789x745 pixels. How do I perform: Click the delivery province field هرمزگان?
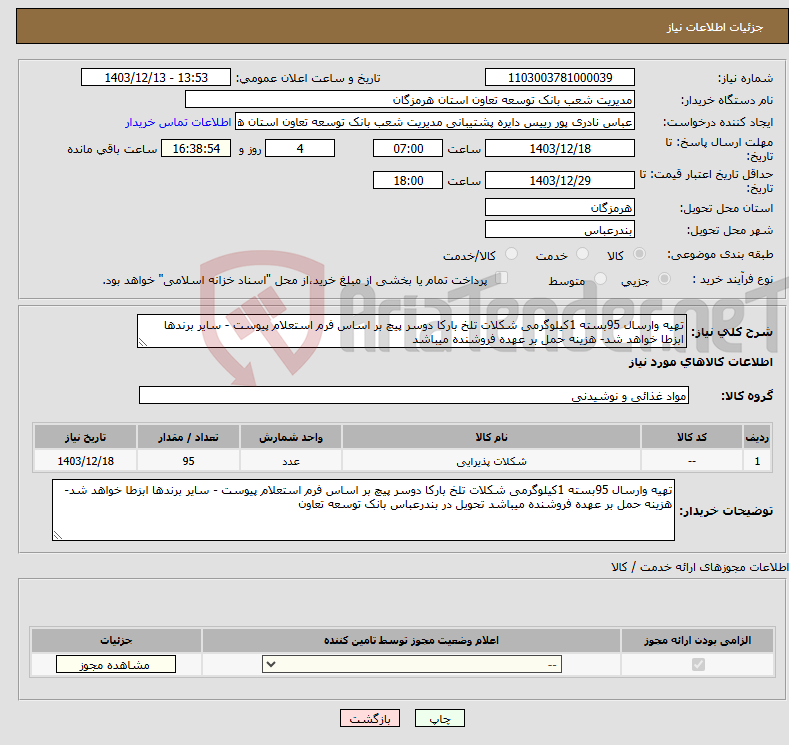(x=560, y=207)
